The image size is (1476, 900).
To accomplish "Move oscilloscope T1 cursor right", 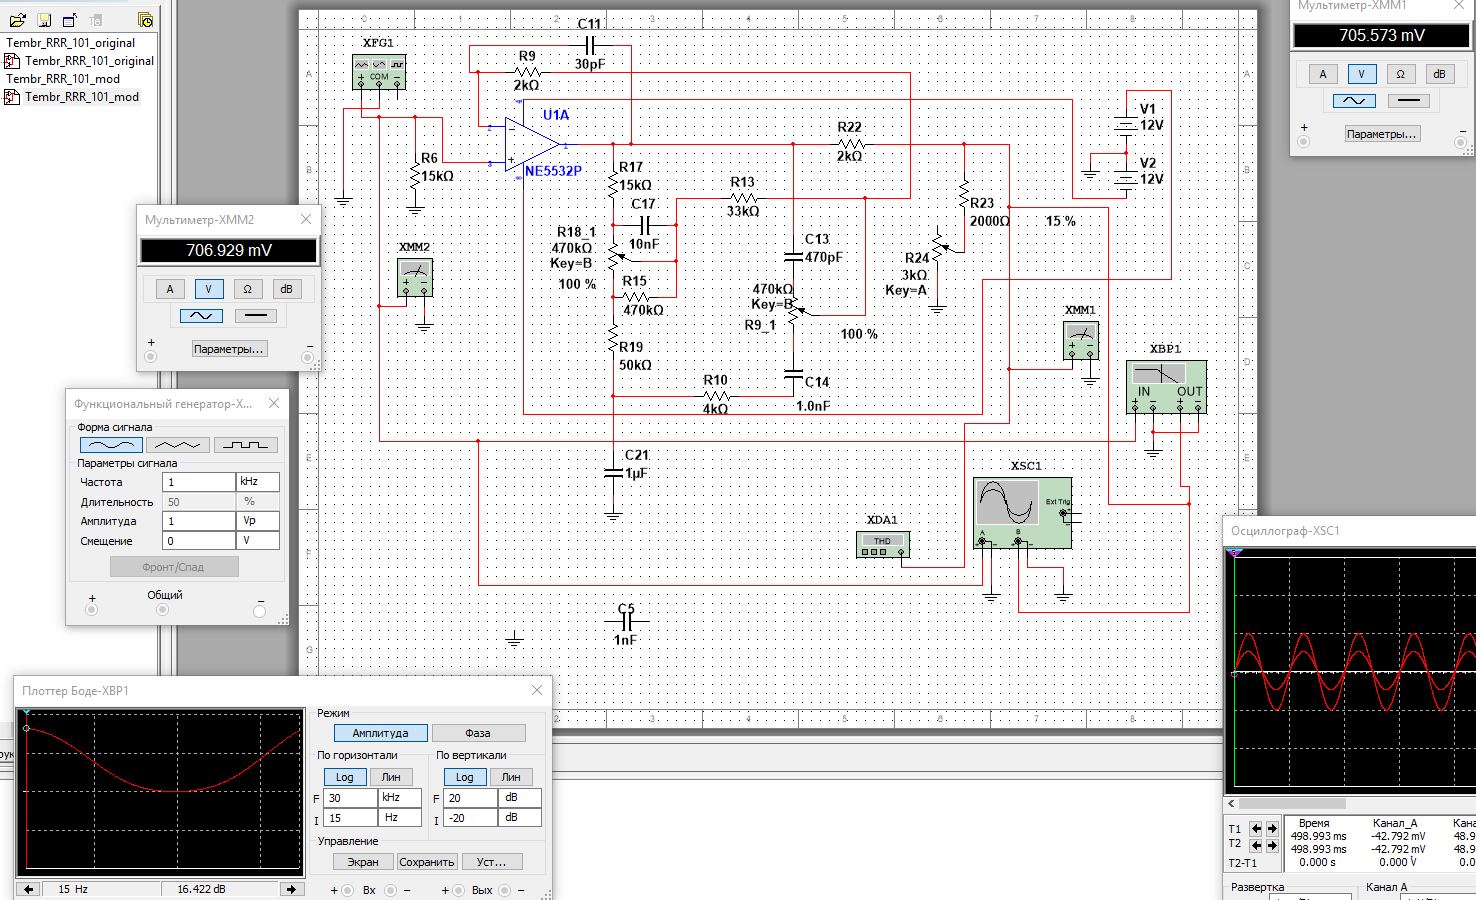I will [1274, 828].
